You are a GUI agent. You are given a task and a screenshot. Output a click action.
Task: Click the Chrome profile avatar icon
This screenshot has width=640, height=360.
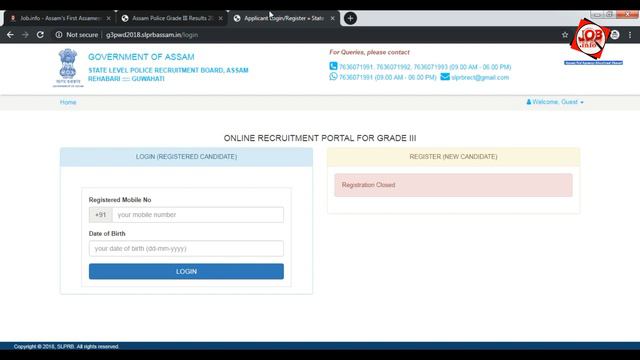tap(615, 35)
